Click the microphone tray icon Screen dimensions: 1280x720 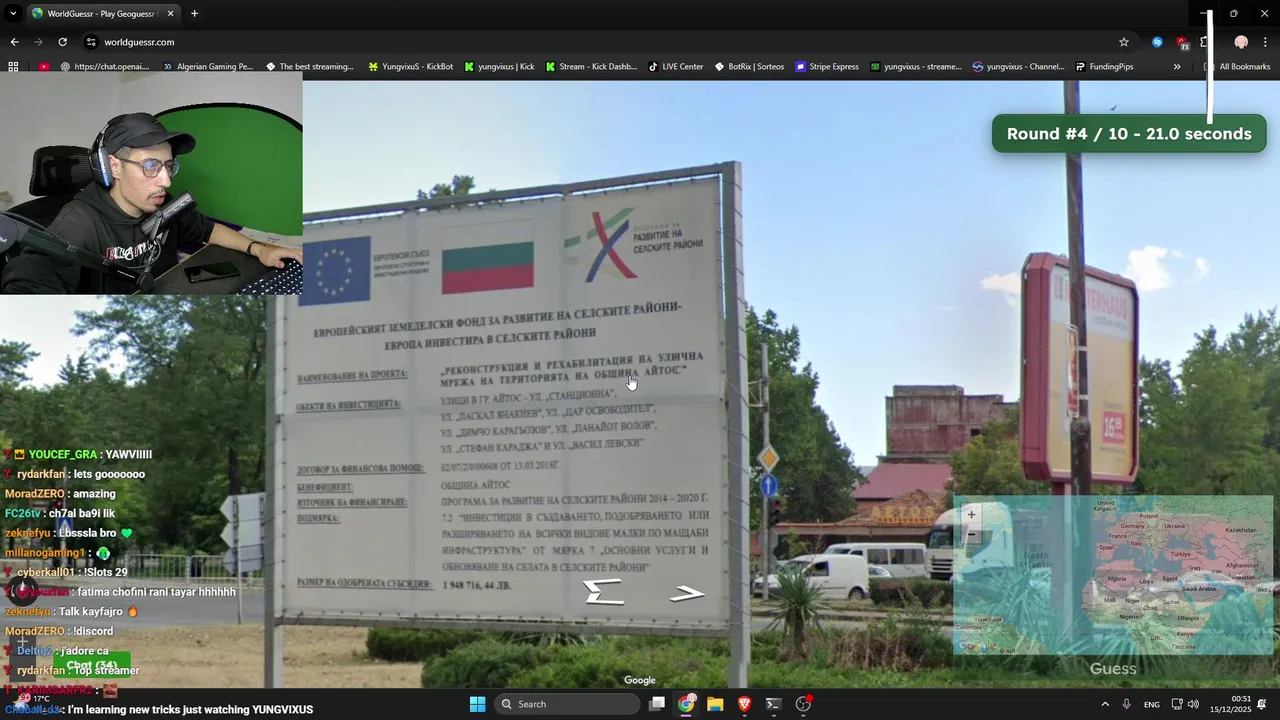click(x=1127, y=704)
